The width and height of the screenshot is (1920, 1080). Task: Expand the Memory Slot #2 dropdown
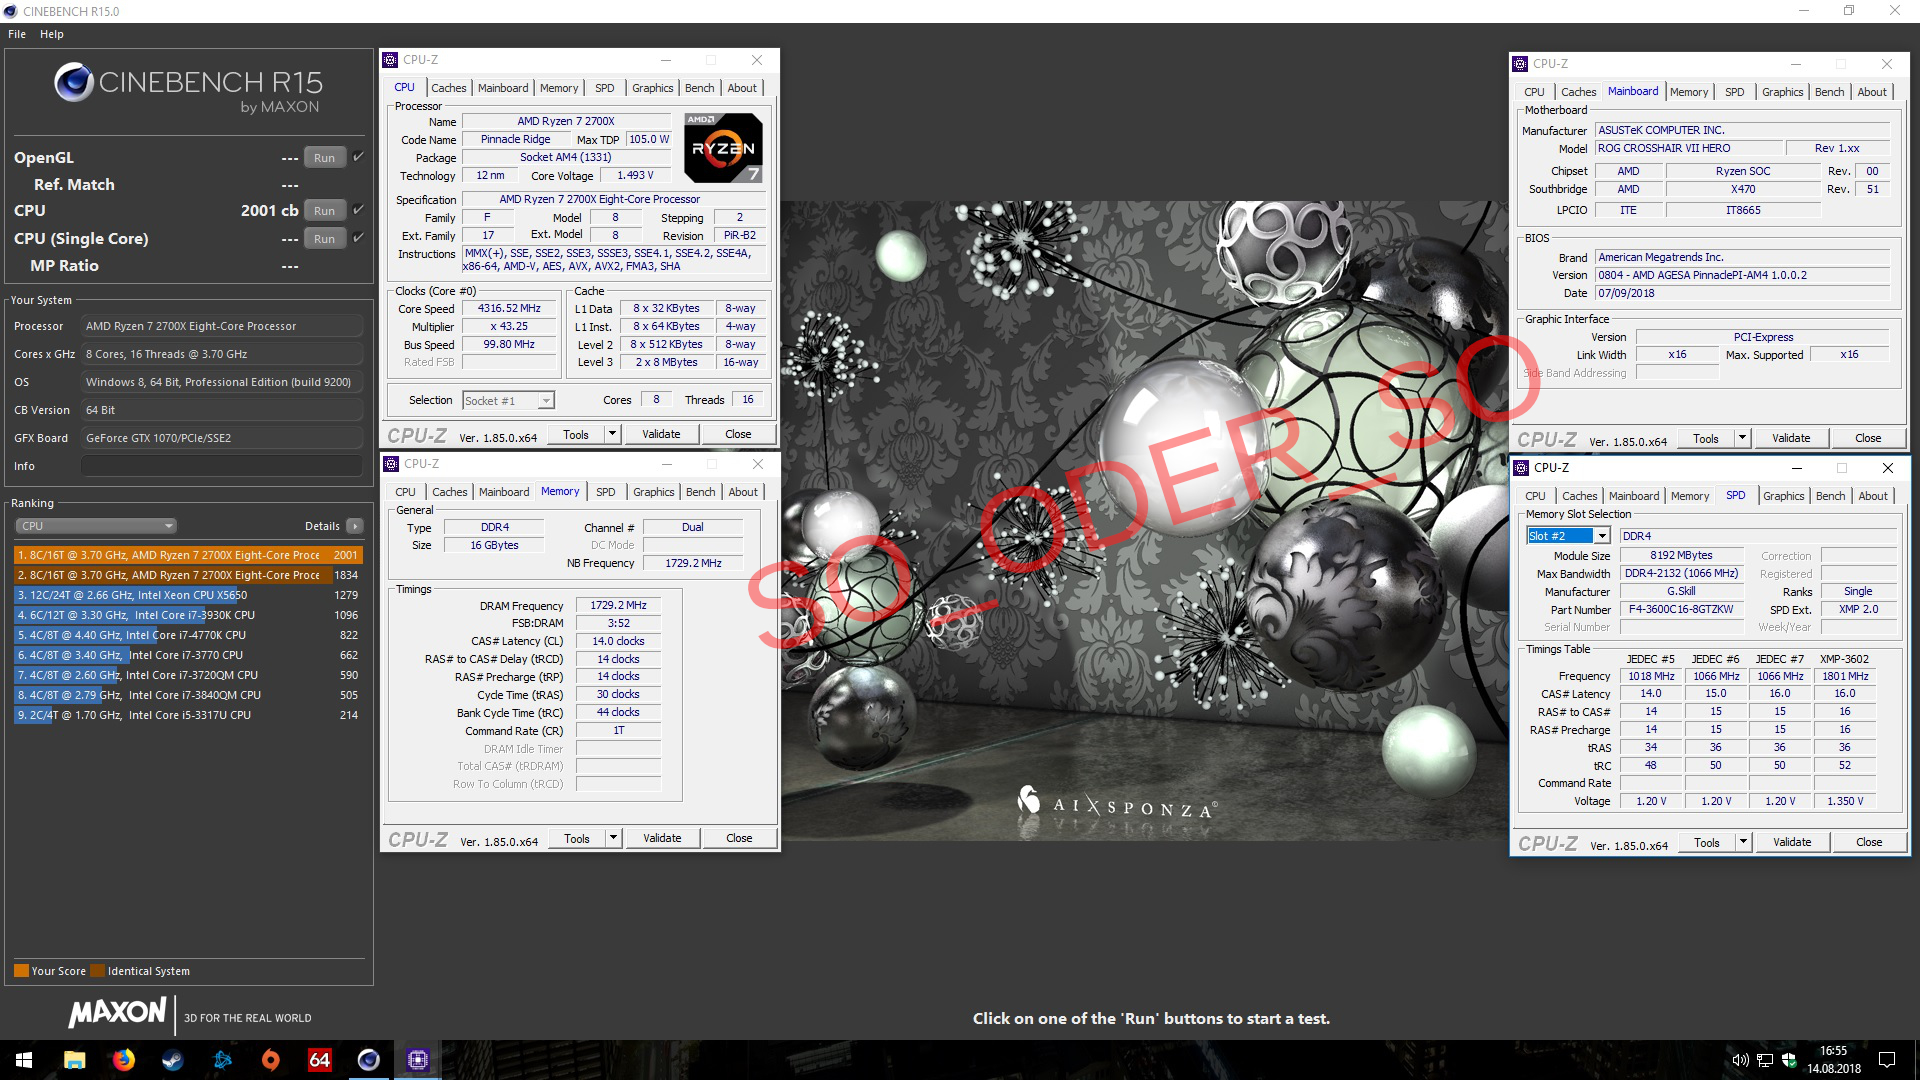click(x=1602, y=536)
